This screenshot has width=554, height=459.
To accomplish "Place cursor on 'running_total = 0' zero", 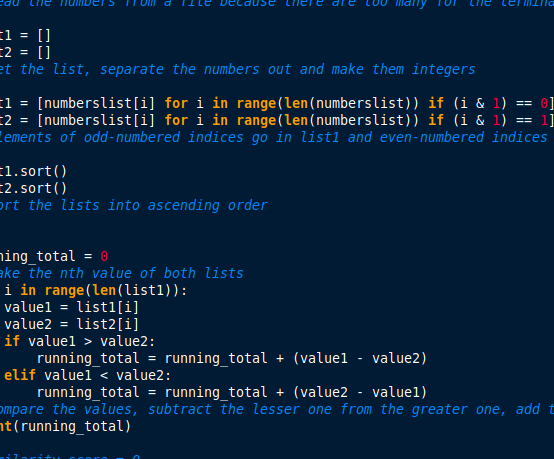I will (x=104, y=256).
